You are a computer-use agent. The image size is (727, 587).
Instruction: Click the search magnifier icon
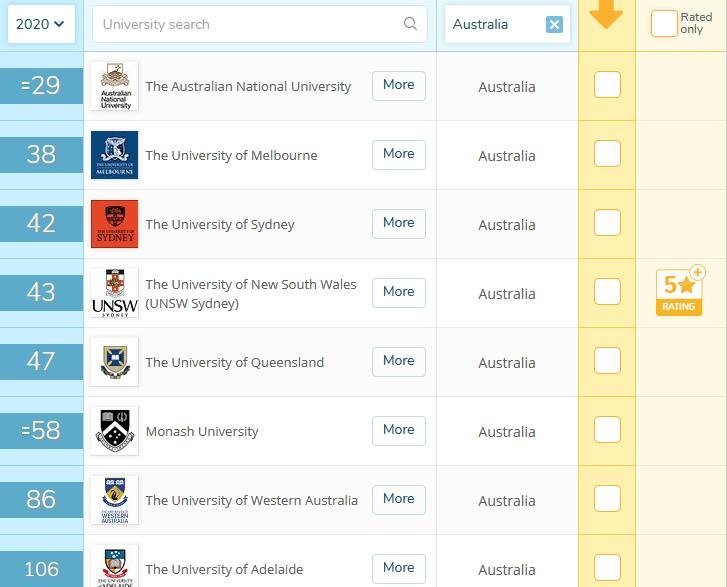410,24
